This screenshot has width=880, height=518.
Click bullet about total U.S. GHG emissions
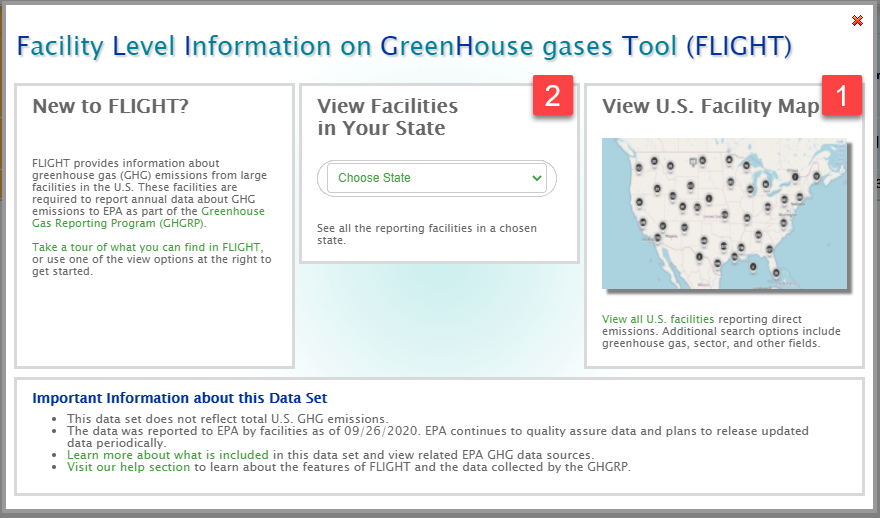[228, 419]
